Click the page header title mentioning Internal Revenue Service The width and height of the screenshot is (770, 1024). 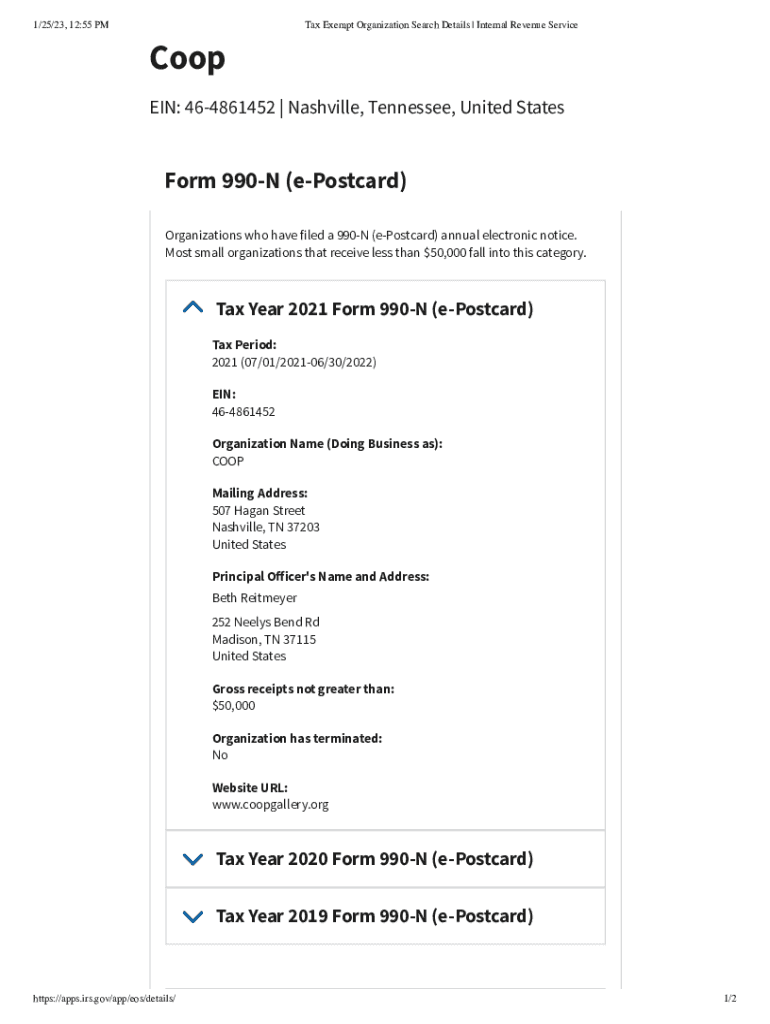point(441,25)
